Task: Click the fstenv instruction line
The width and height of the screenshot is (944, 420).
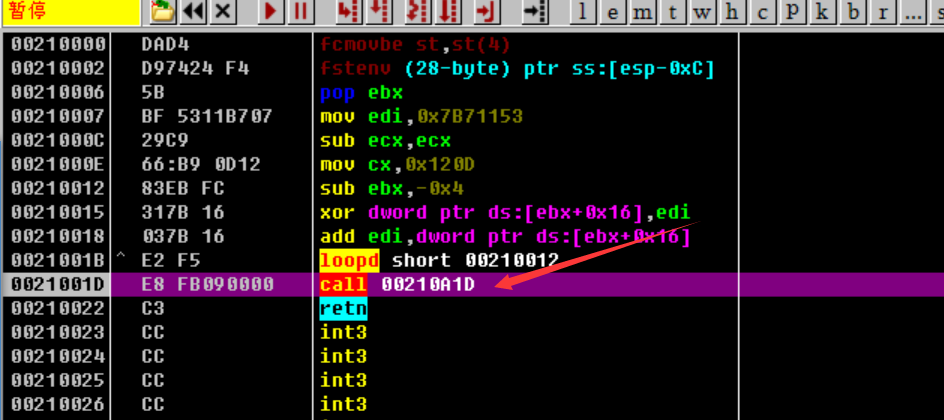Action: coord(517,69)
